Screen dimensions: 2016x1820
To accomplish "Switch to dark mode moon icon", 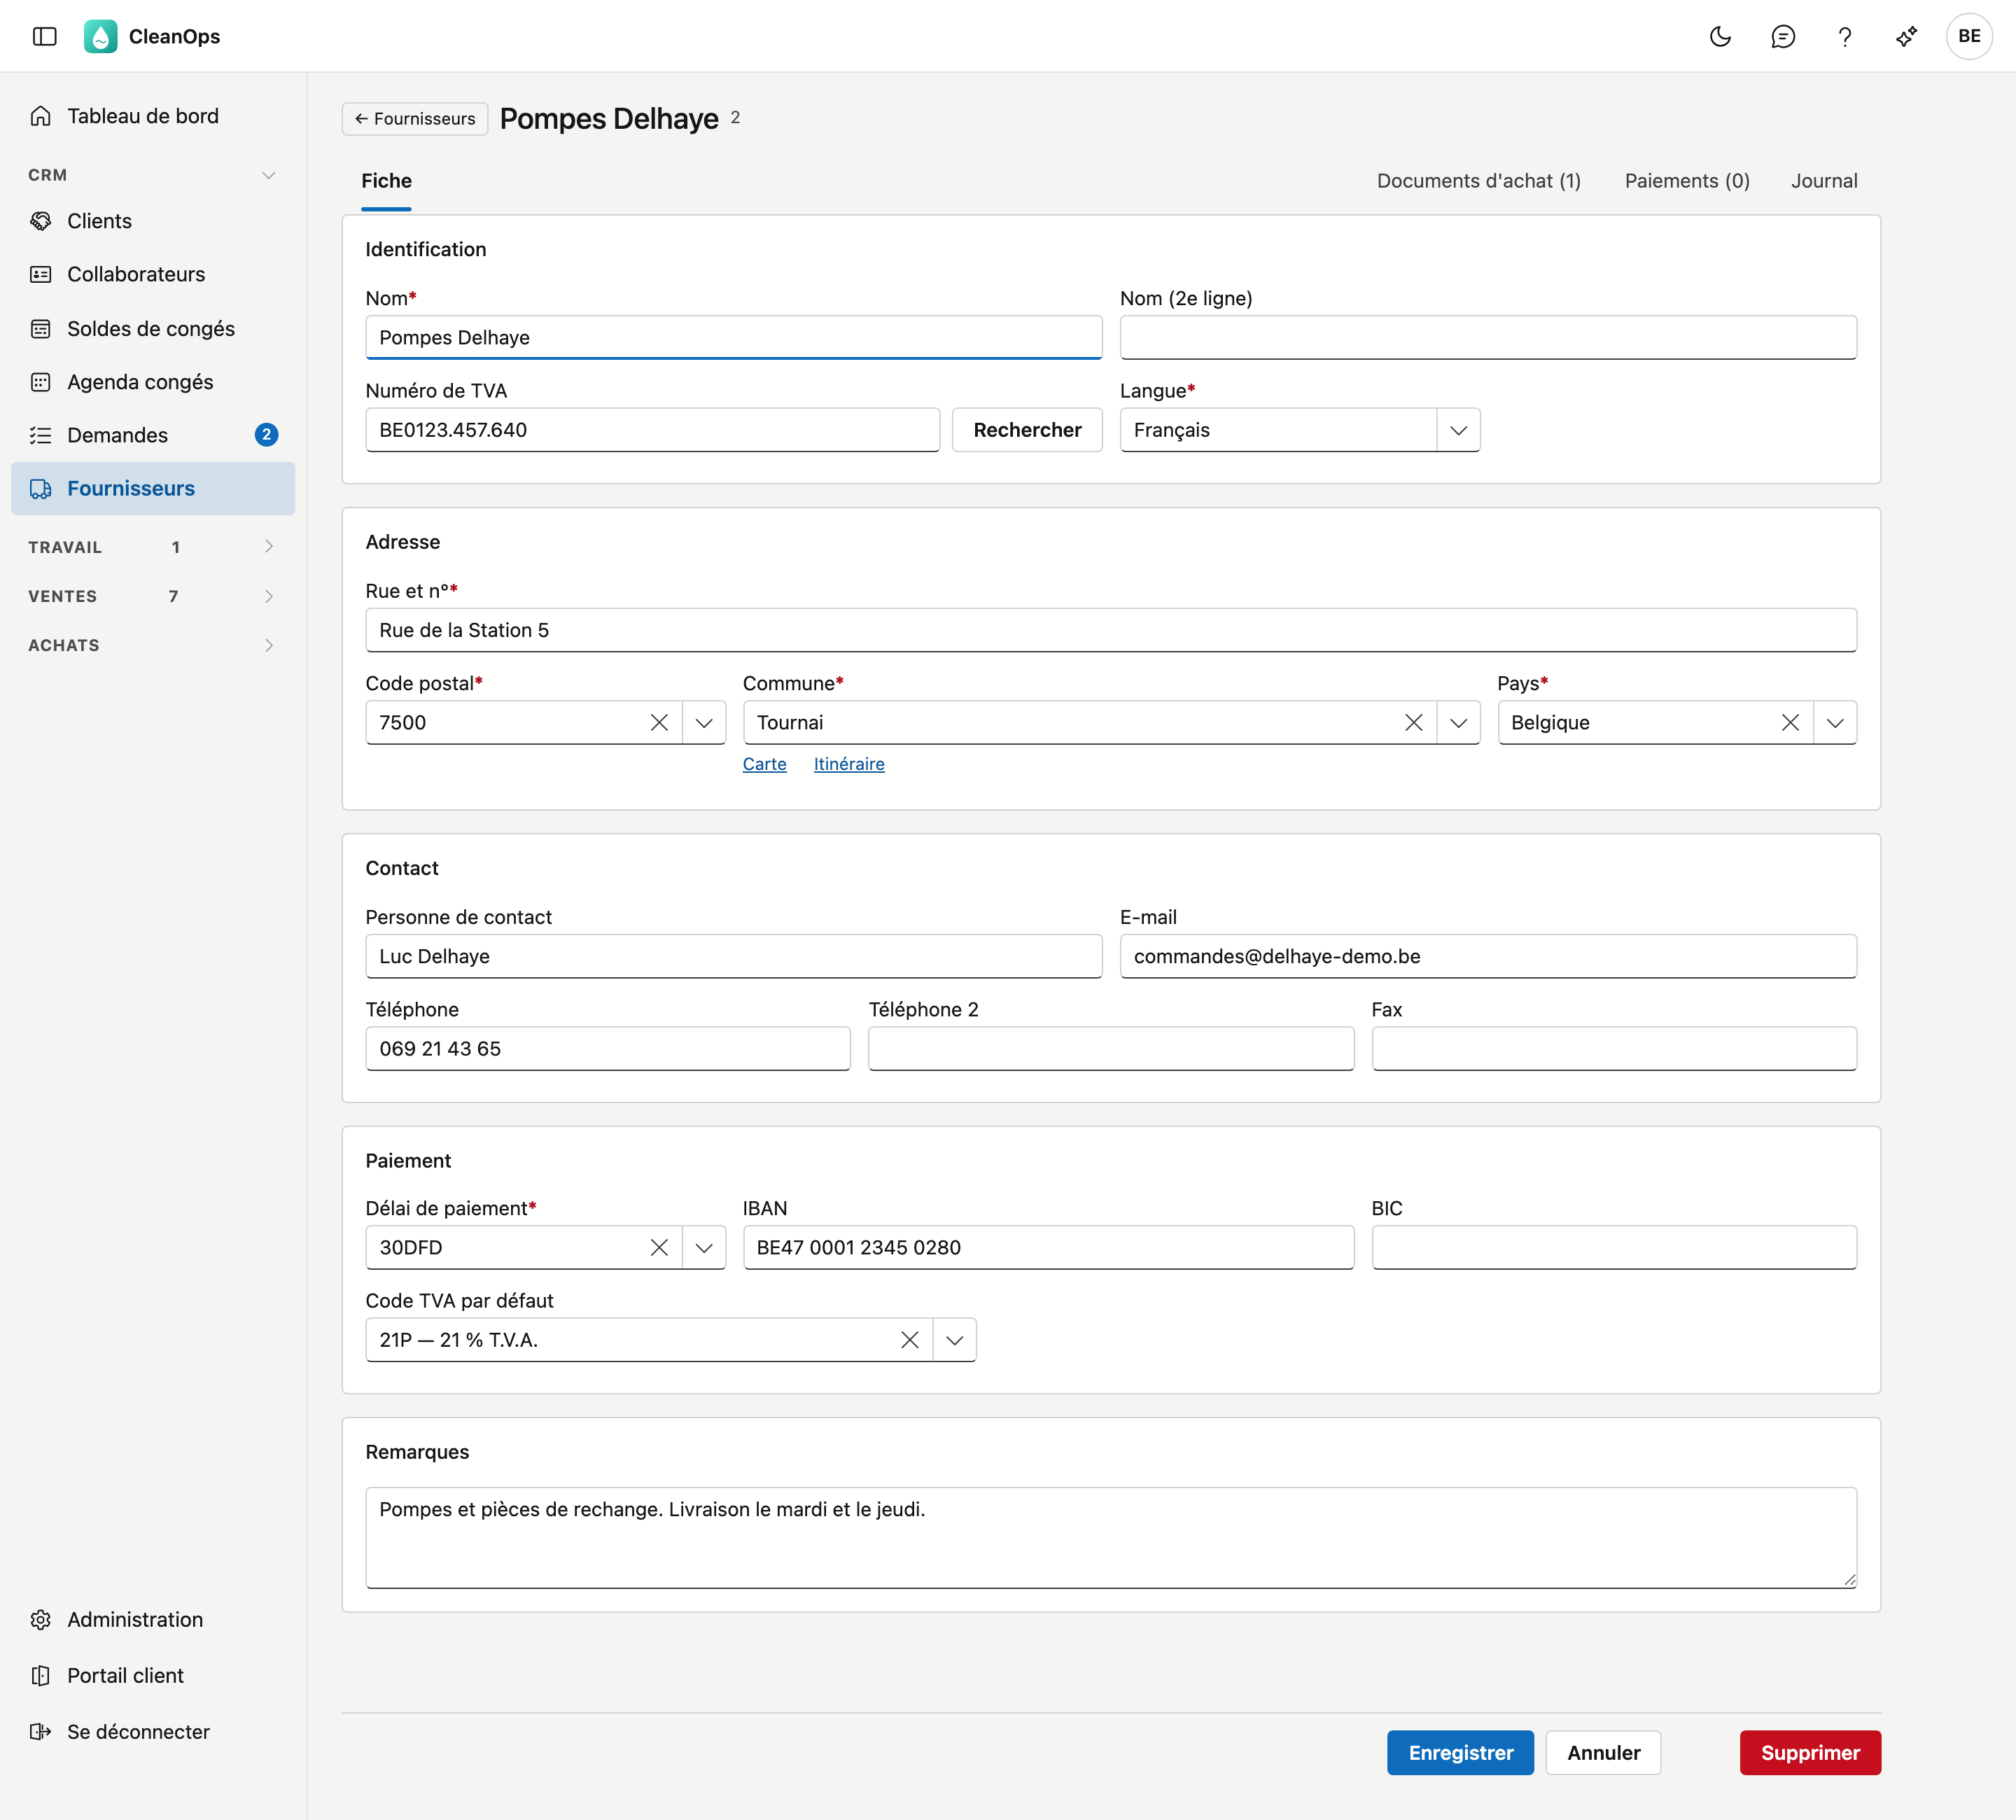I will point(1720,36).
